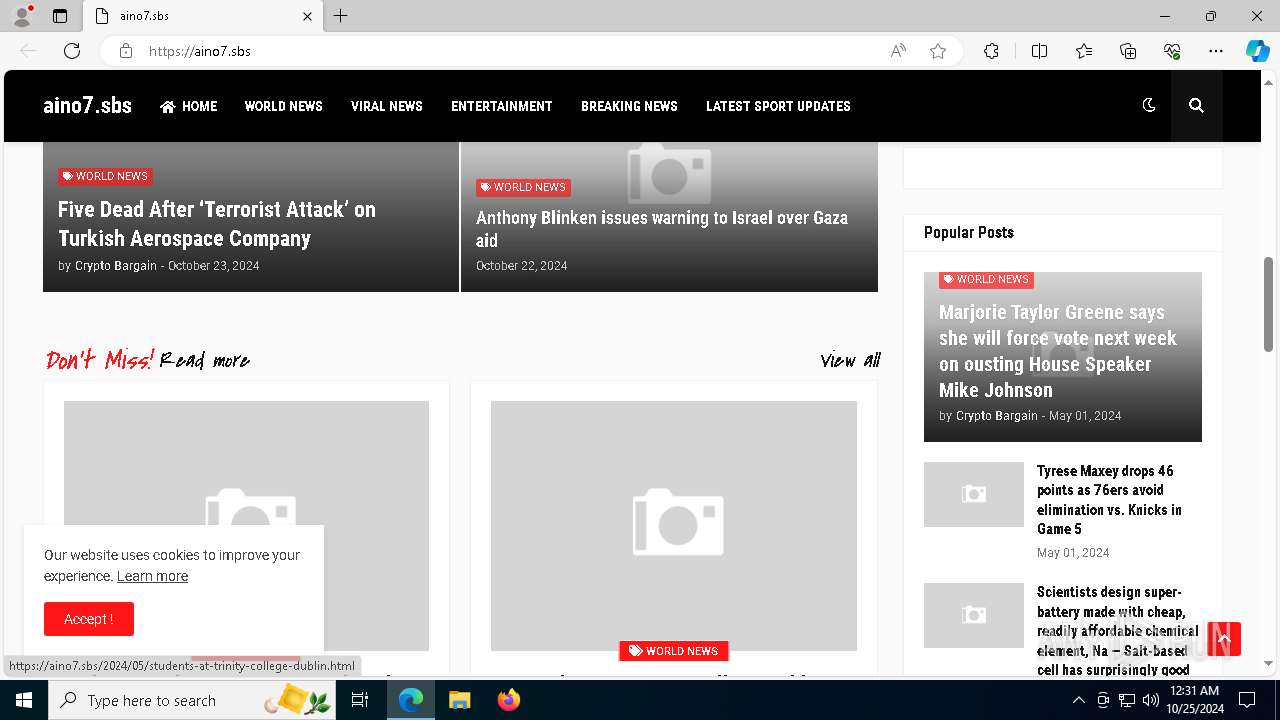Screen dimensions: 1280x720
Task: Toggle split screen icon
Action: tap(1039, 51)
